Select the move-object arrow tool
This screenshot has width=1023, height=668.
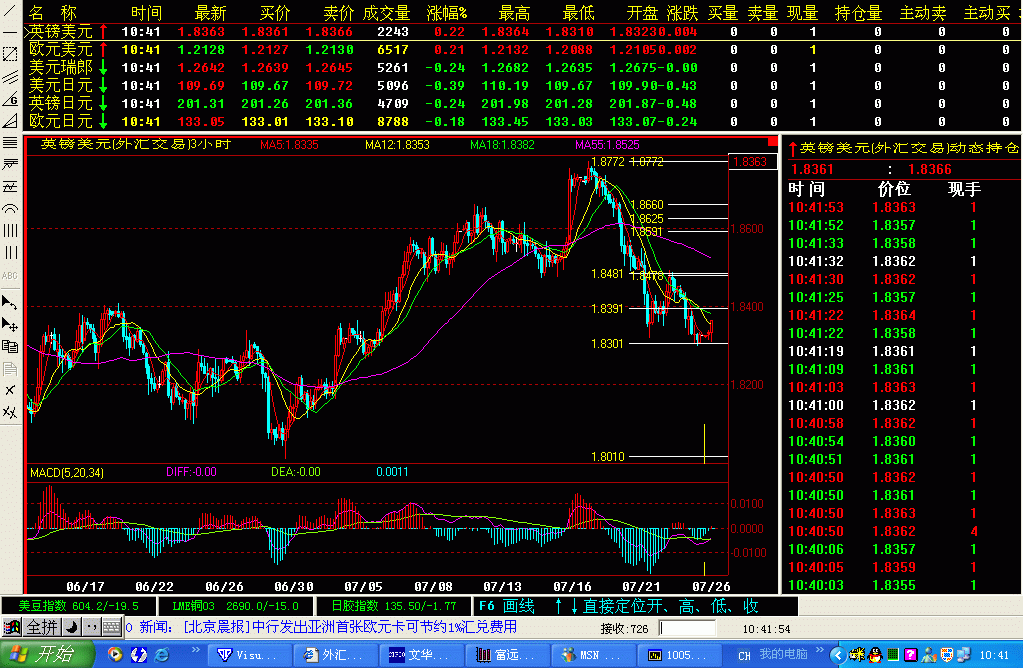click(x=10, y=324)
